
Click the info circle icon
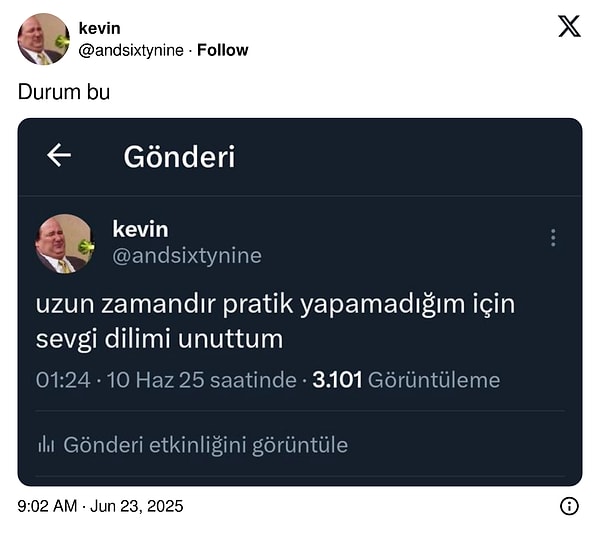[x=569, y=506]
